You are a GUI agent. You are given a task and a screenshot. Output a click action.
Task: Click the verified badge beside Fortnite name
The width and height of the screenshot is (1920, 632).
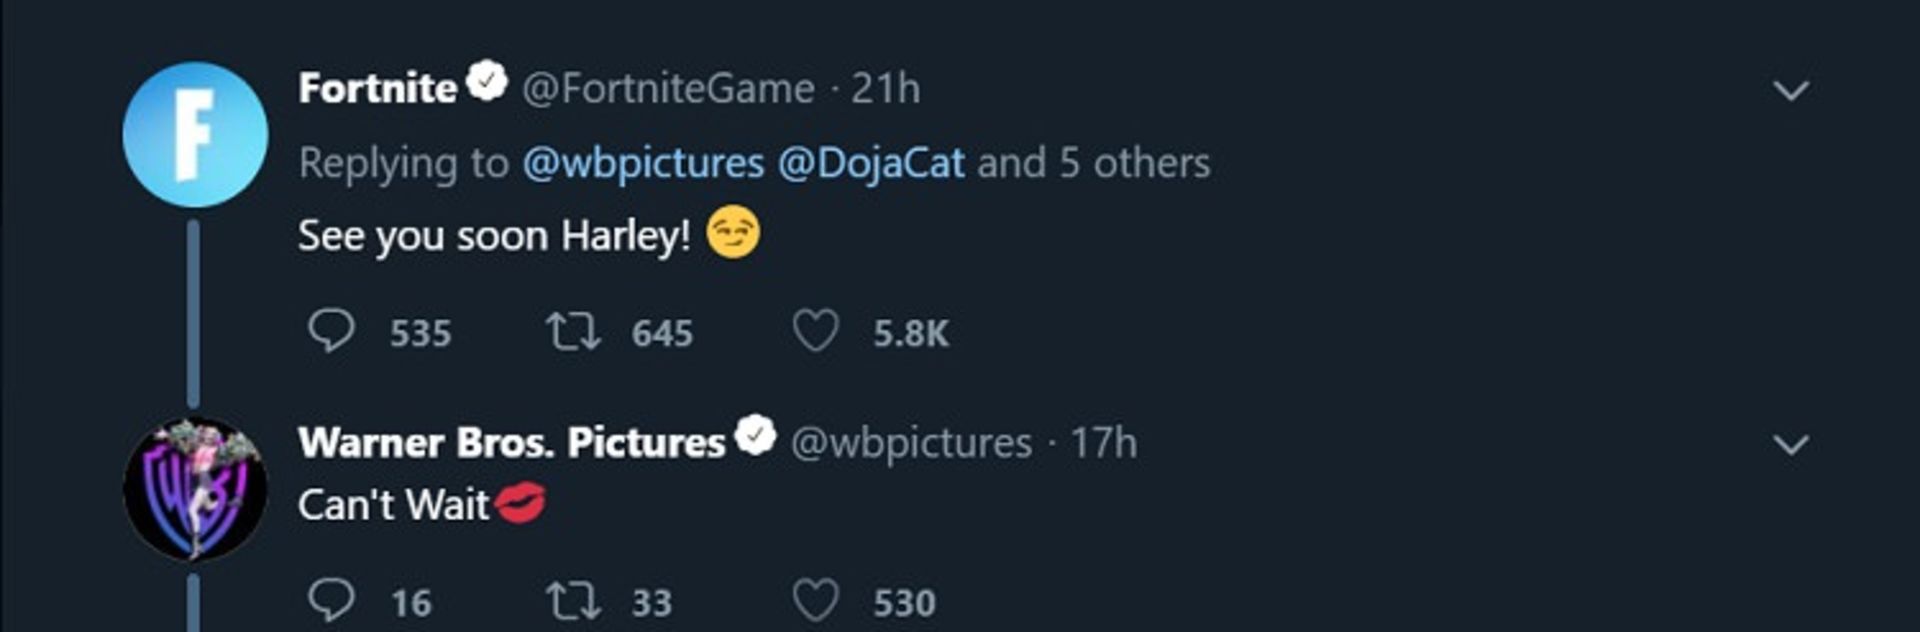coord(487,83)
